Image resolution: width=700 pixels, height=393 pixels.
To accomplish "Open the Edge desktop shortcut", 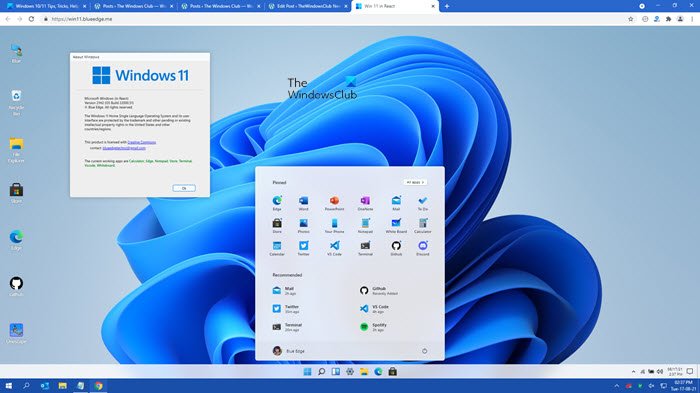I will tap(17, 240).
